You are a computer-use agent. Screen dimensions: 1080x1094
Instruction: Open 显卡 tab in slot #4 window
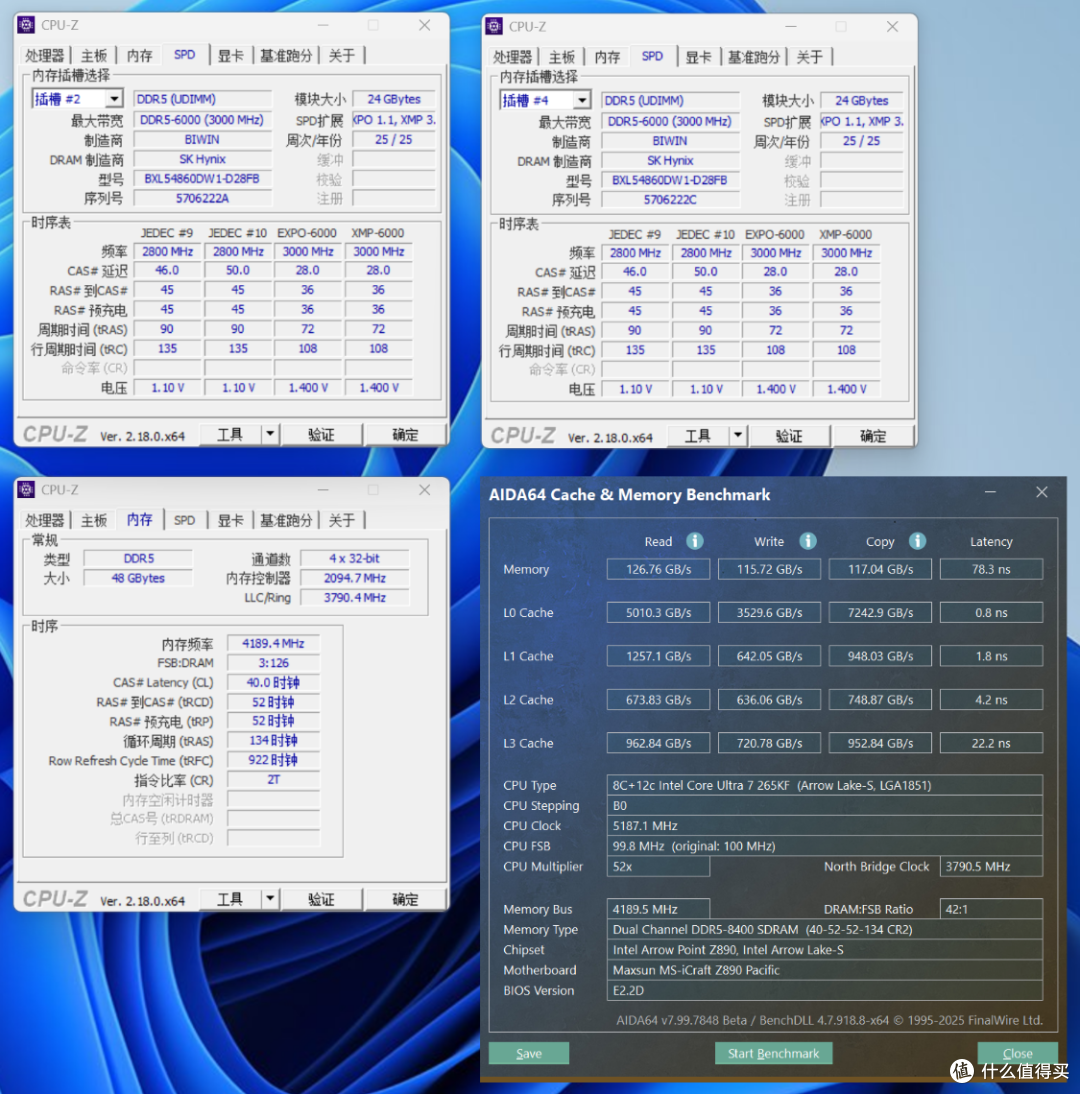click(x=698, y=57)
